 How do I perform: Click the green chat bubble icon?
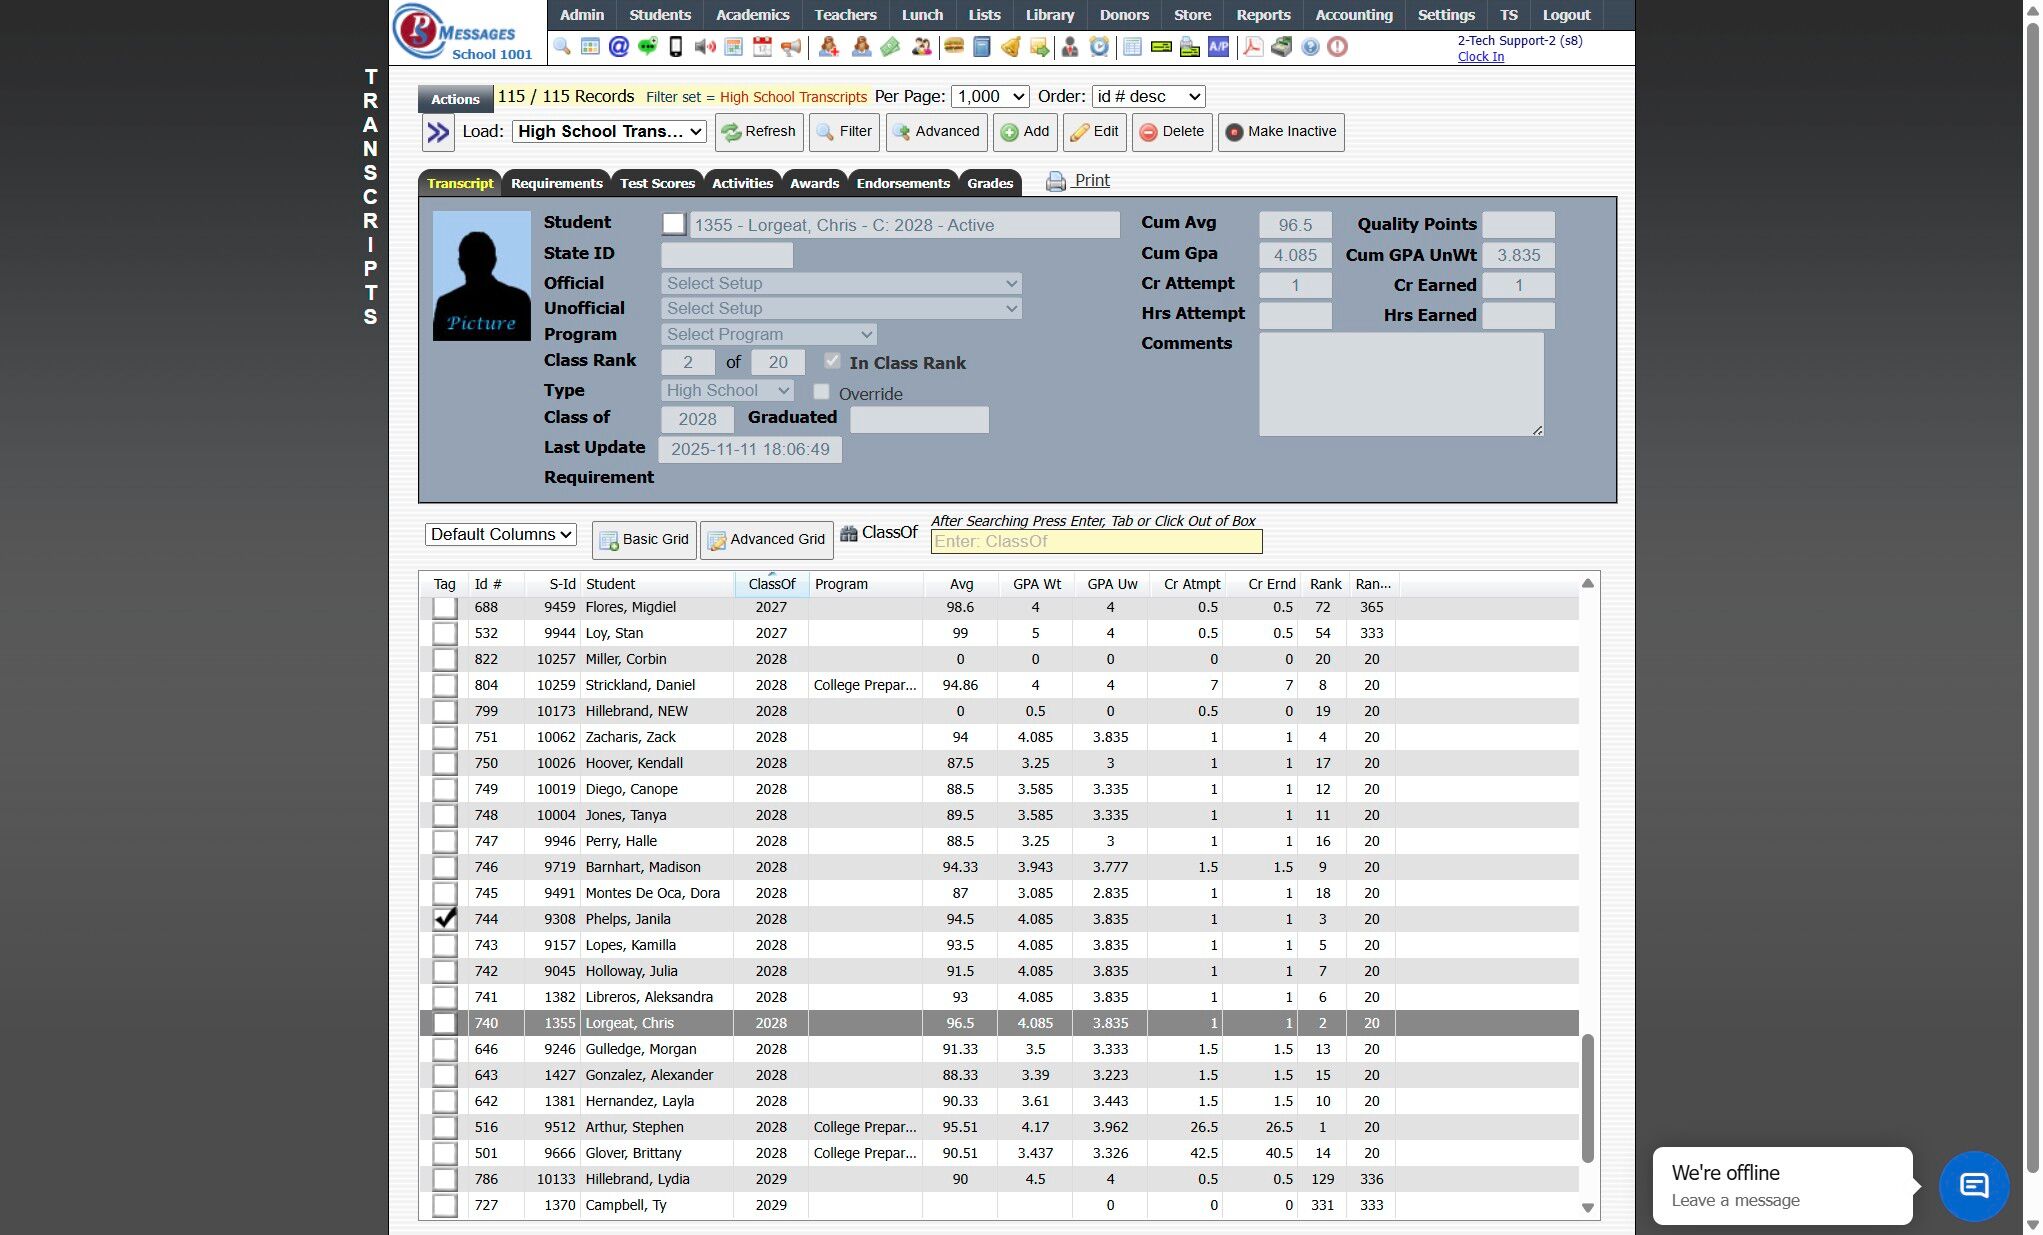(647, 47)
